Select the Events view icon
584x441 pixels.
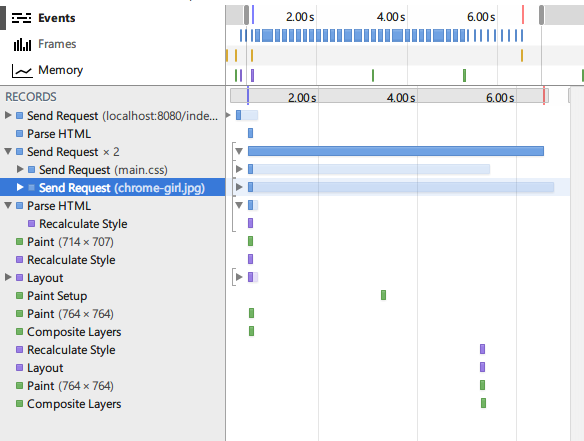(x=21, y=18)
